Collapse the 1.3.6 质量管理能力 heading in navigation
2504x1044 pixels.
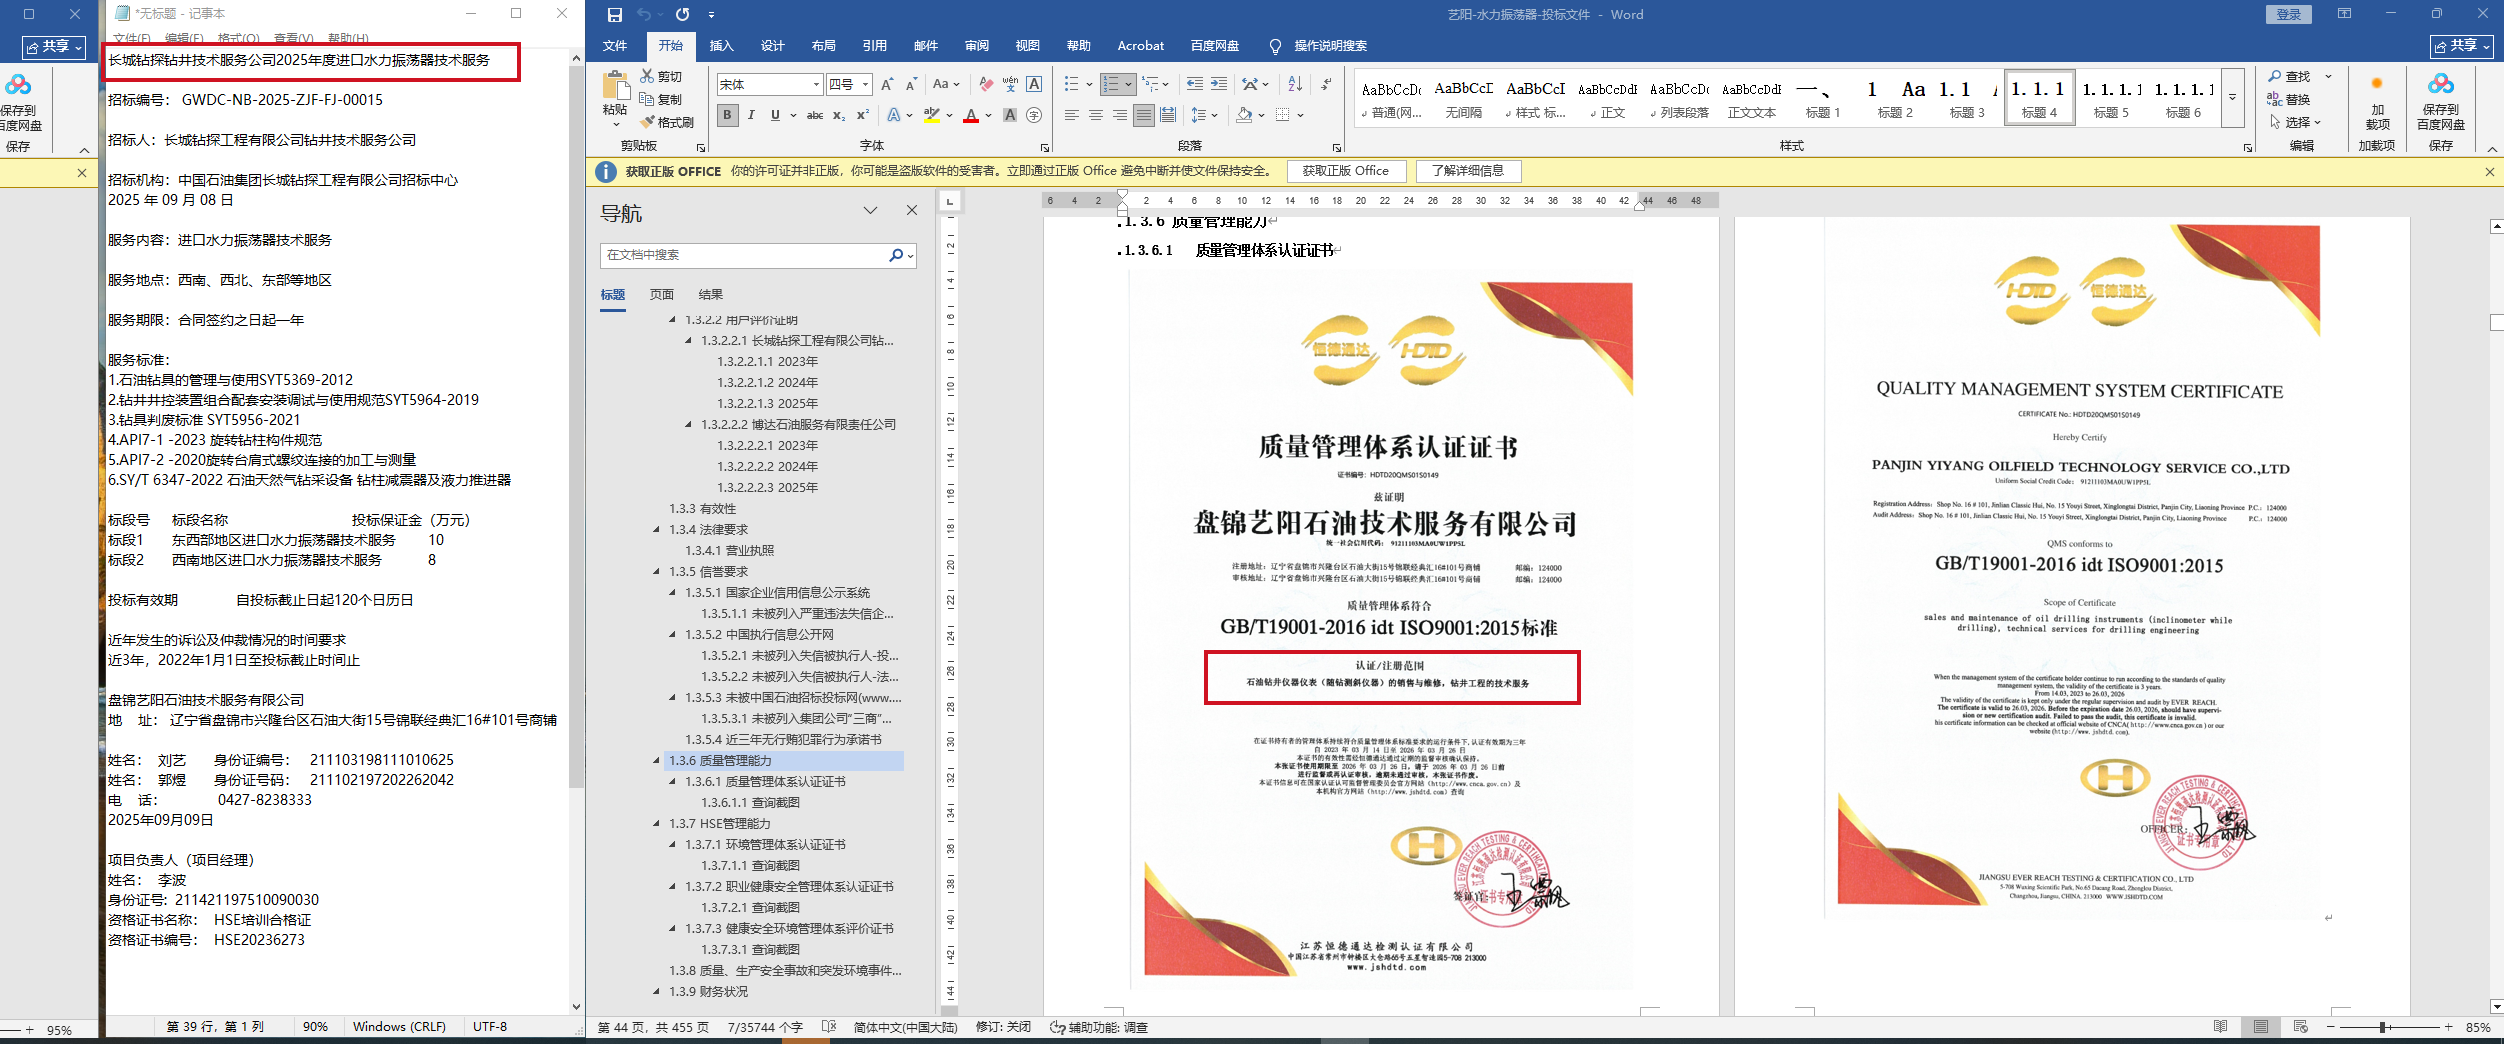click(656, 761)
